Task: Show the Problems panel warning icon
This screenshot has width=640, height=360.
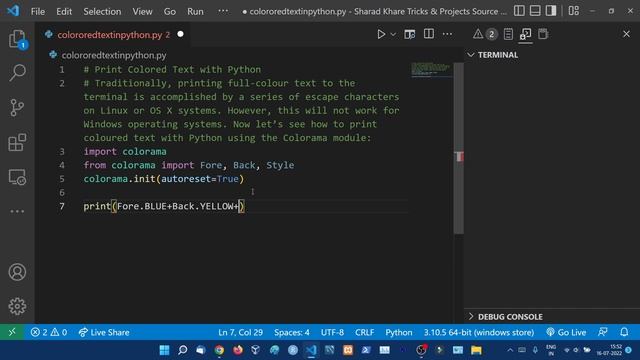Action: tap(478, 34)
